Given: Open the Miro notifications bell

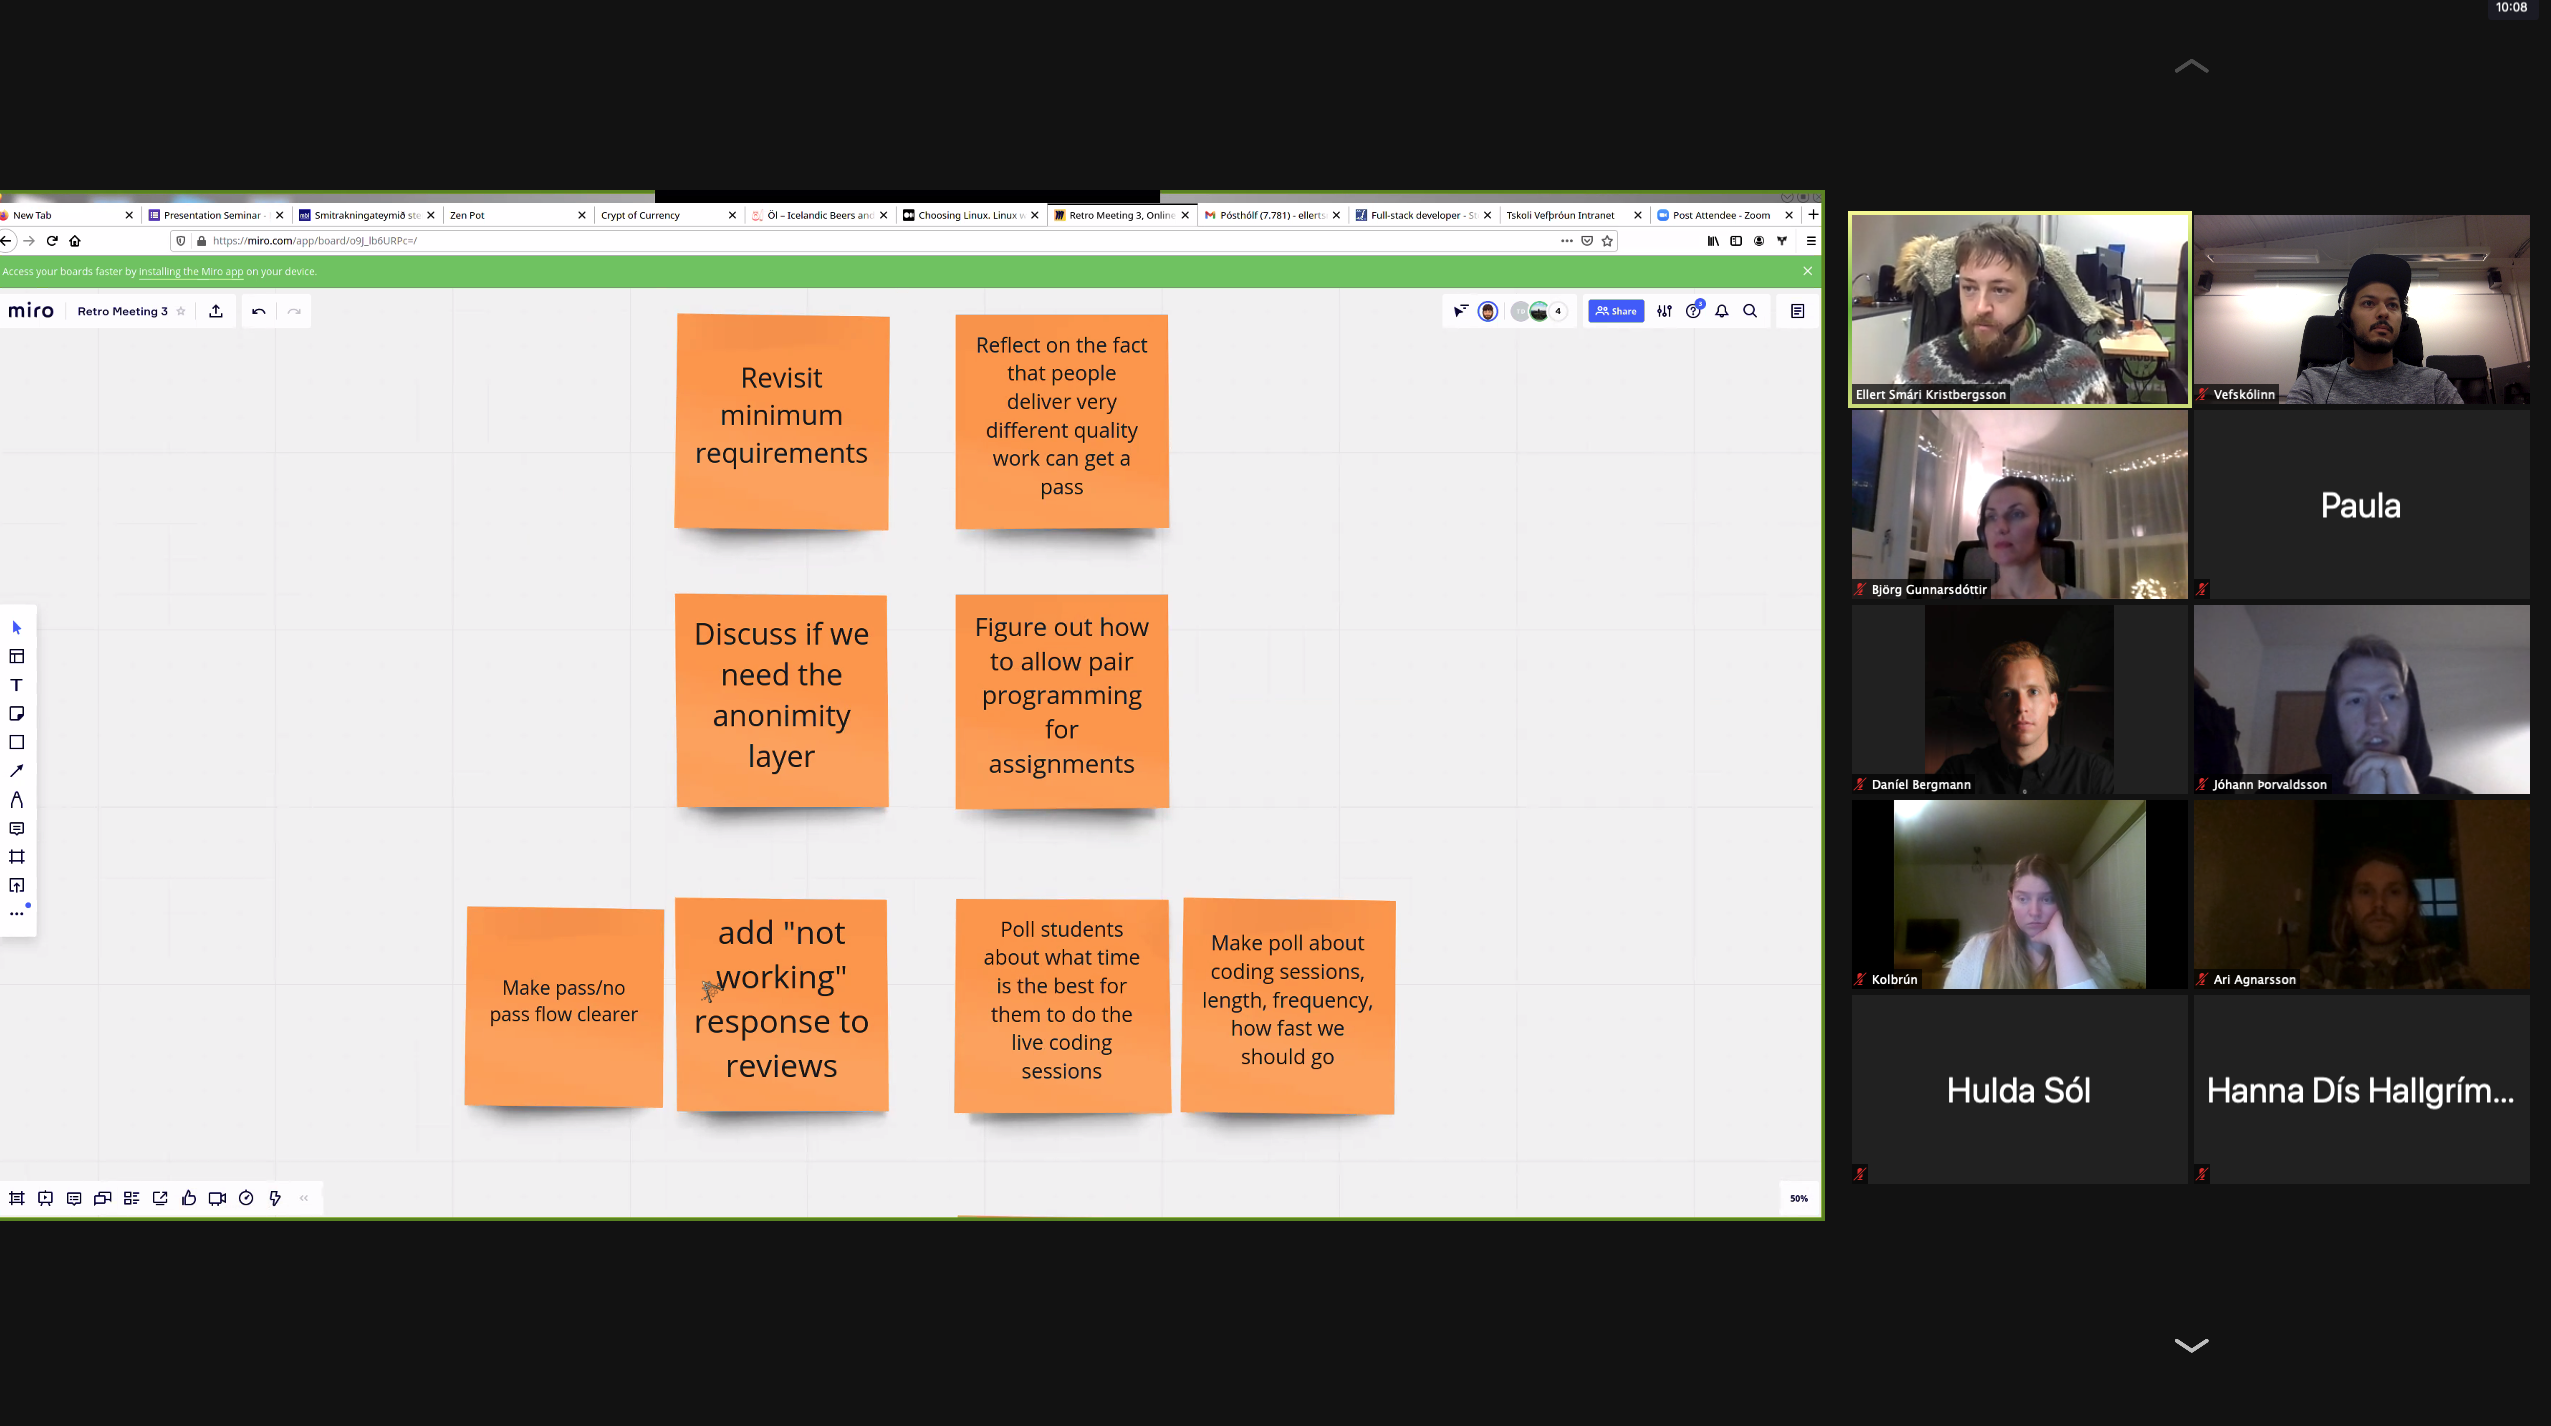Looking at the screenshot, I should [1721, 311].
